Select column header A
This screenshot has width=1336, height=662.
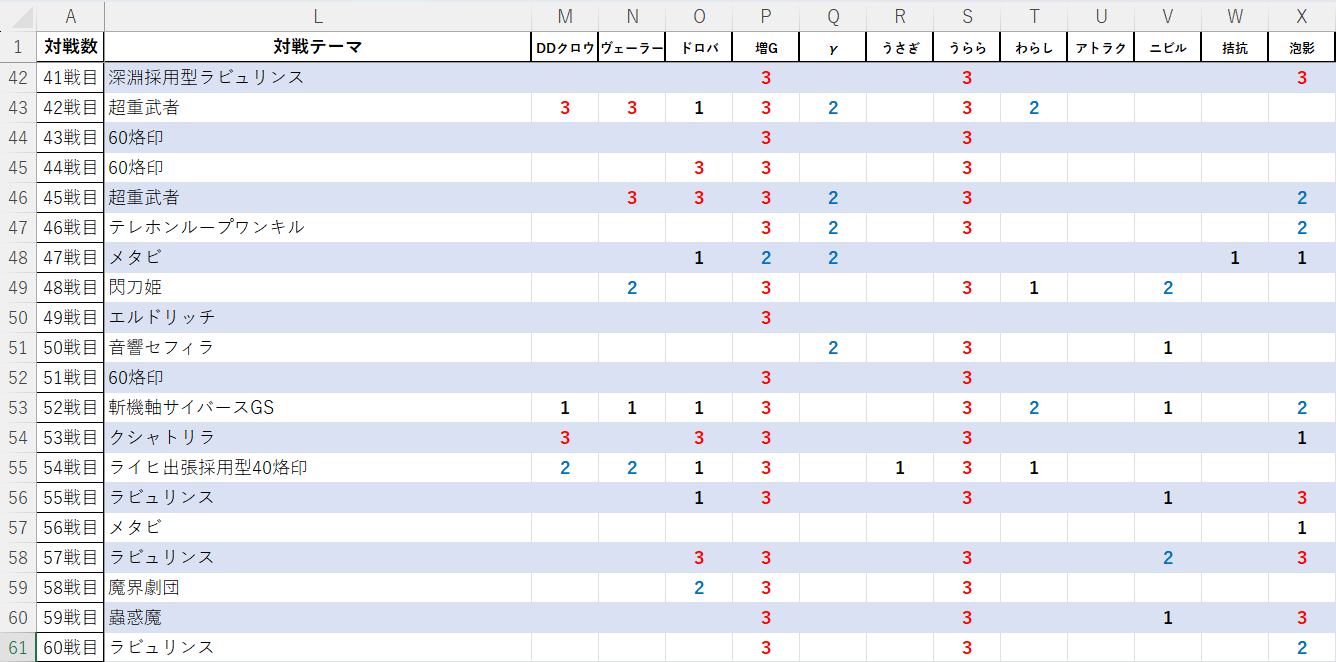(70, 16)
